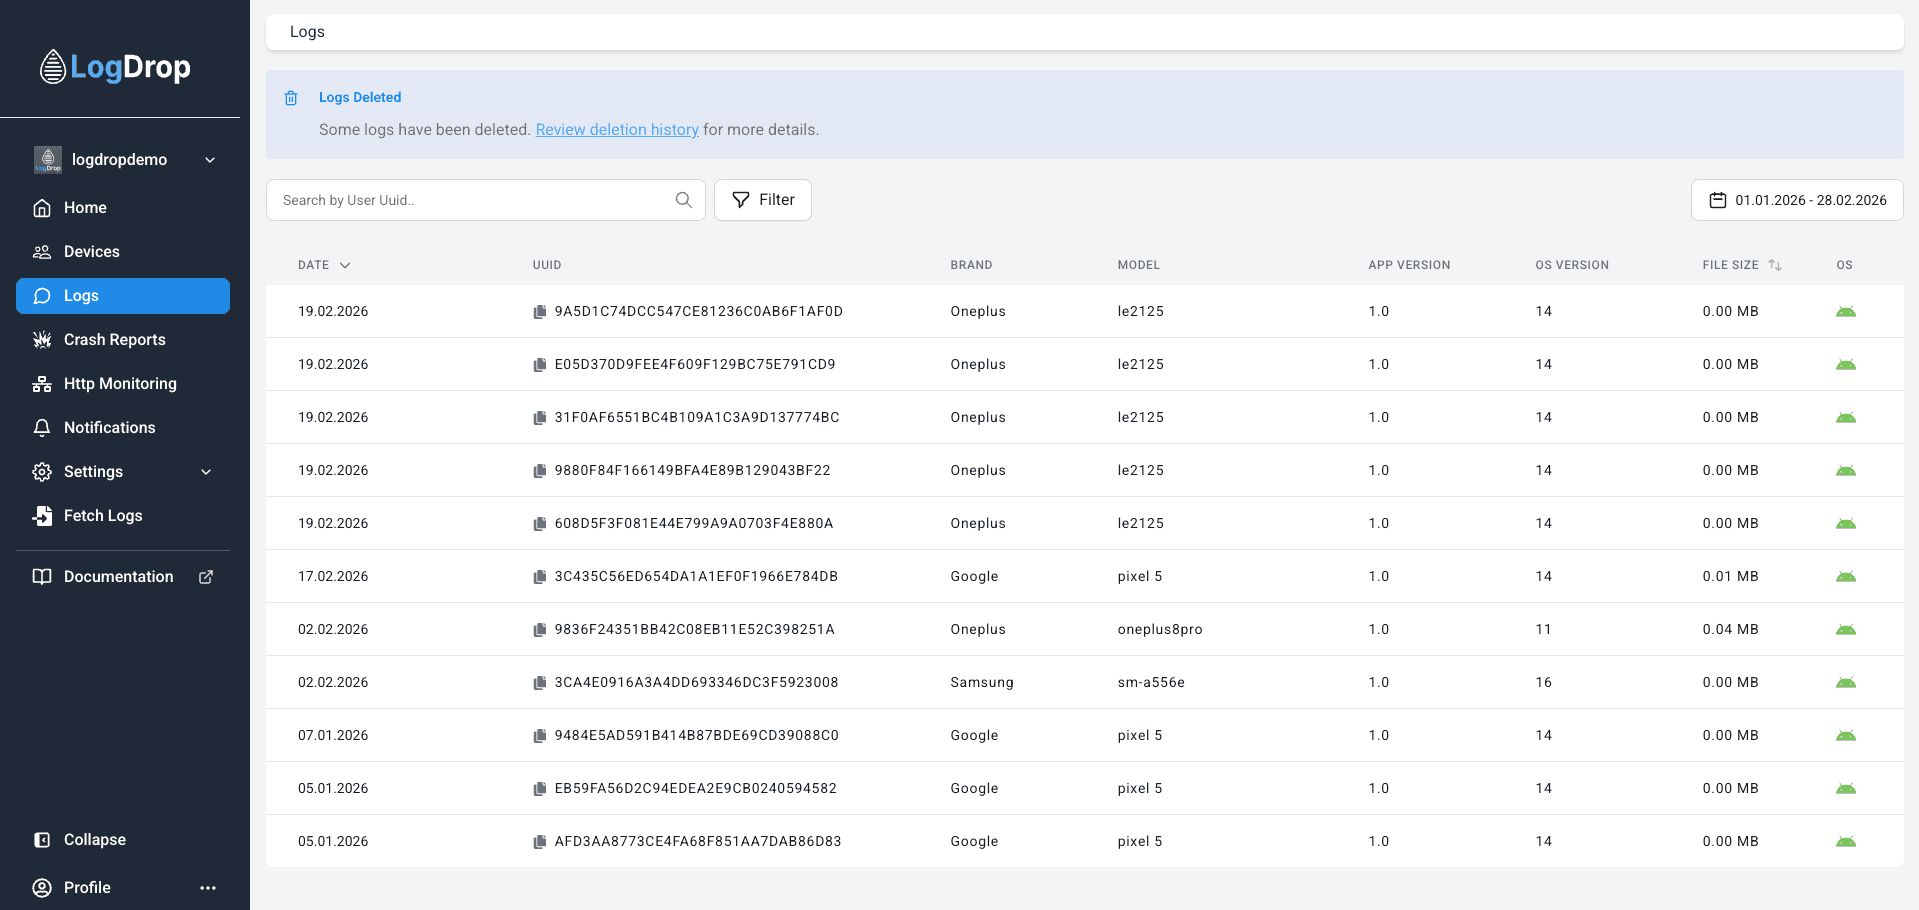The width and height of the screenshot is (1919, 910).
Task: Copy UUID 608D5F3F081E44E799A9A0703F4E880A
Action: (x=540, y=524)
